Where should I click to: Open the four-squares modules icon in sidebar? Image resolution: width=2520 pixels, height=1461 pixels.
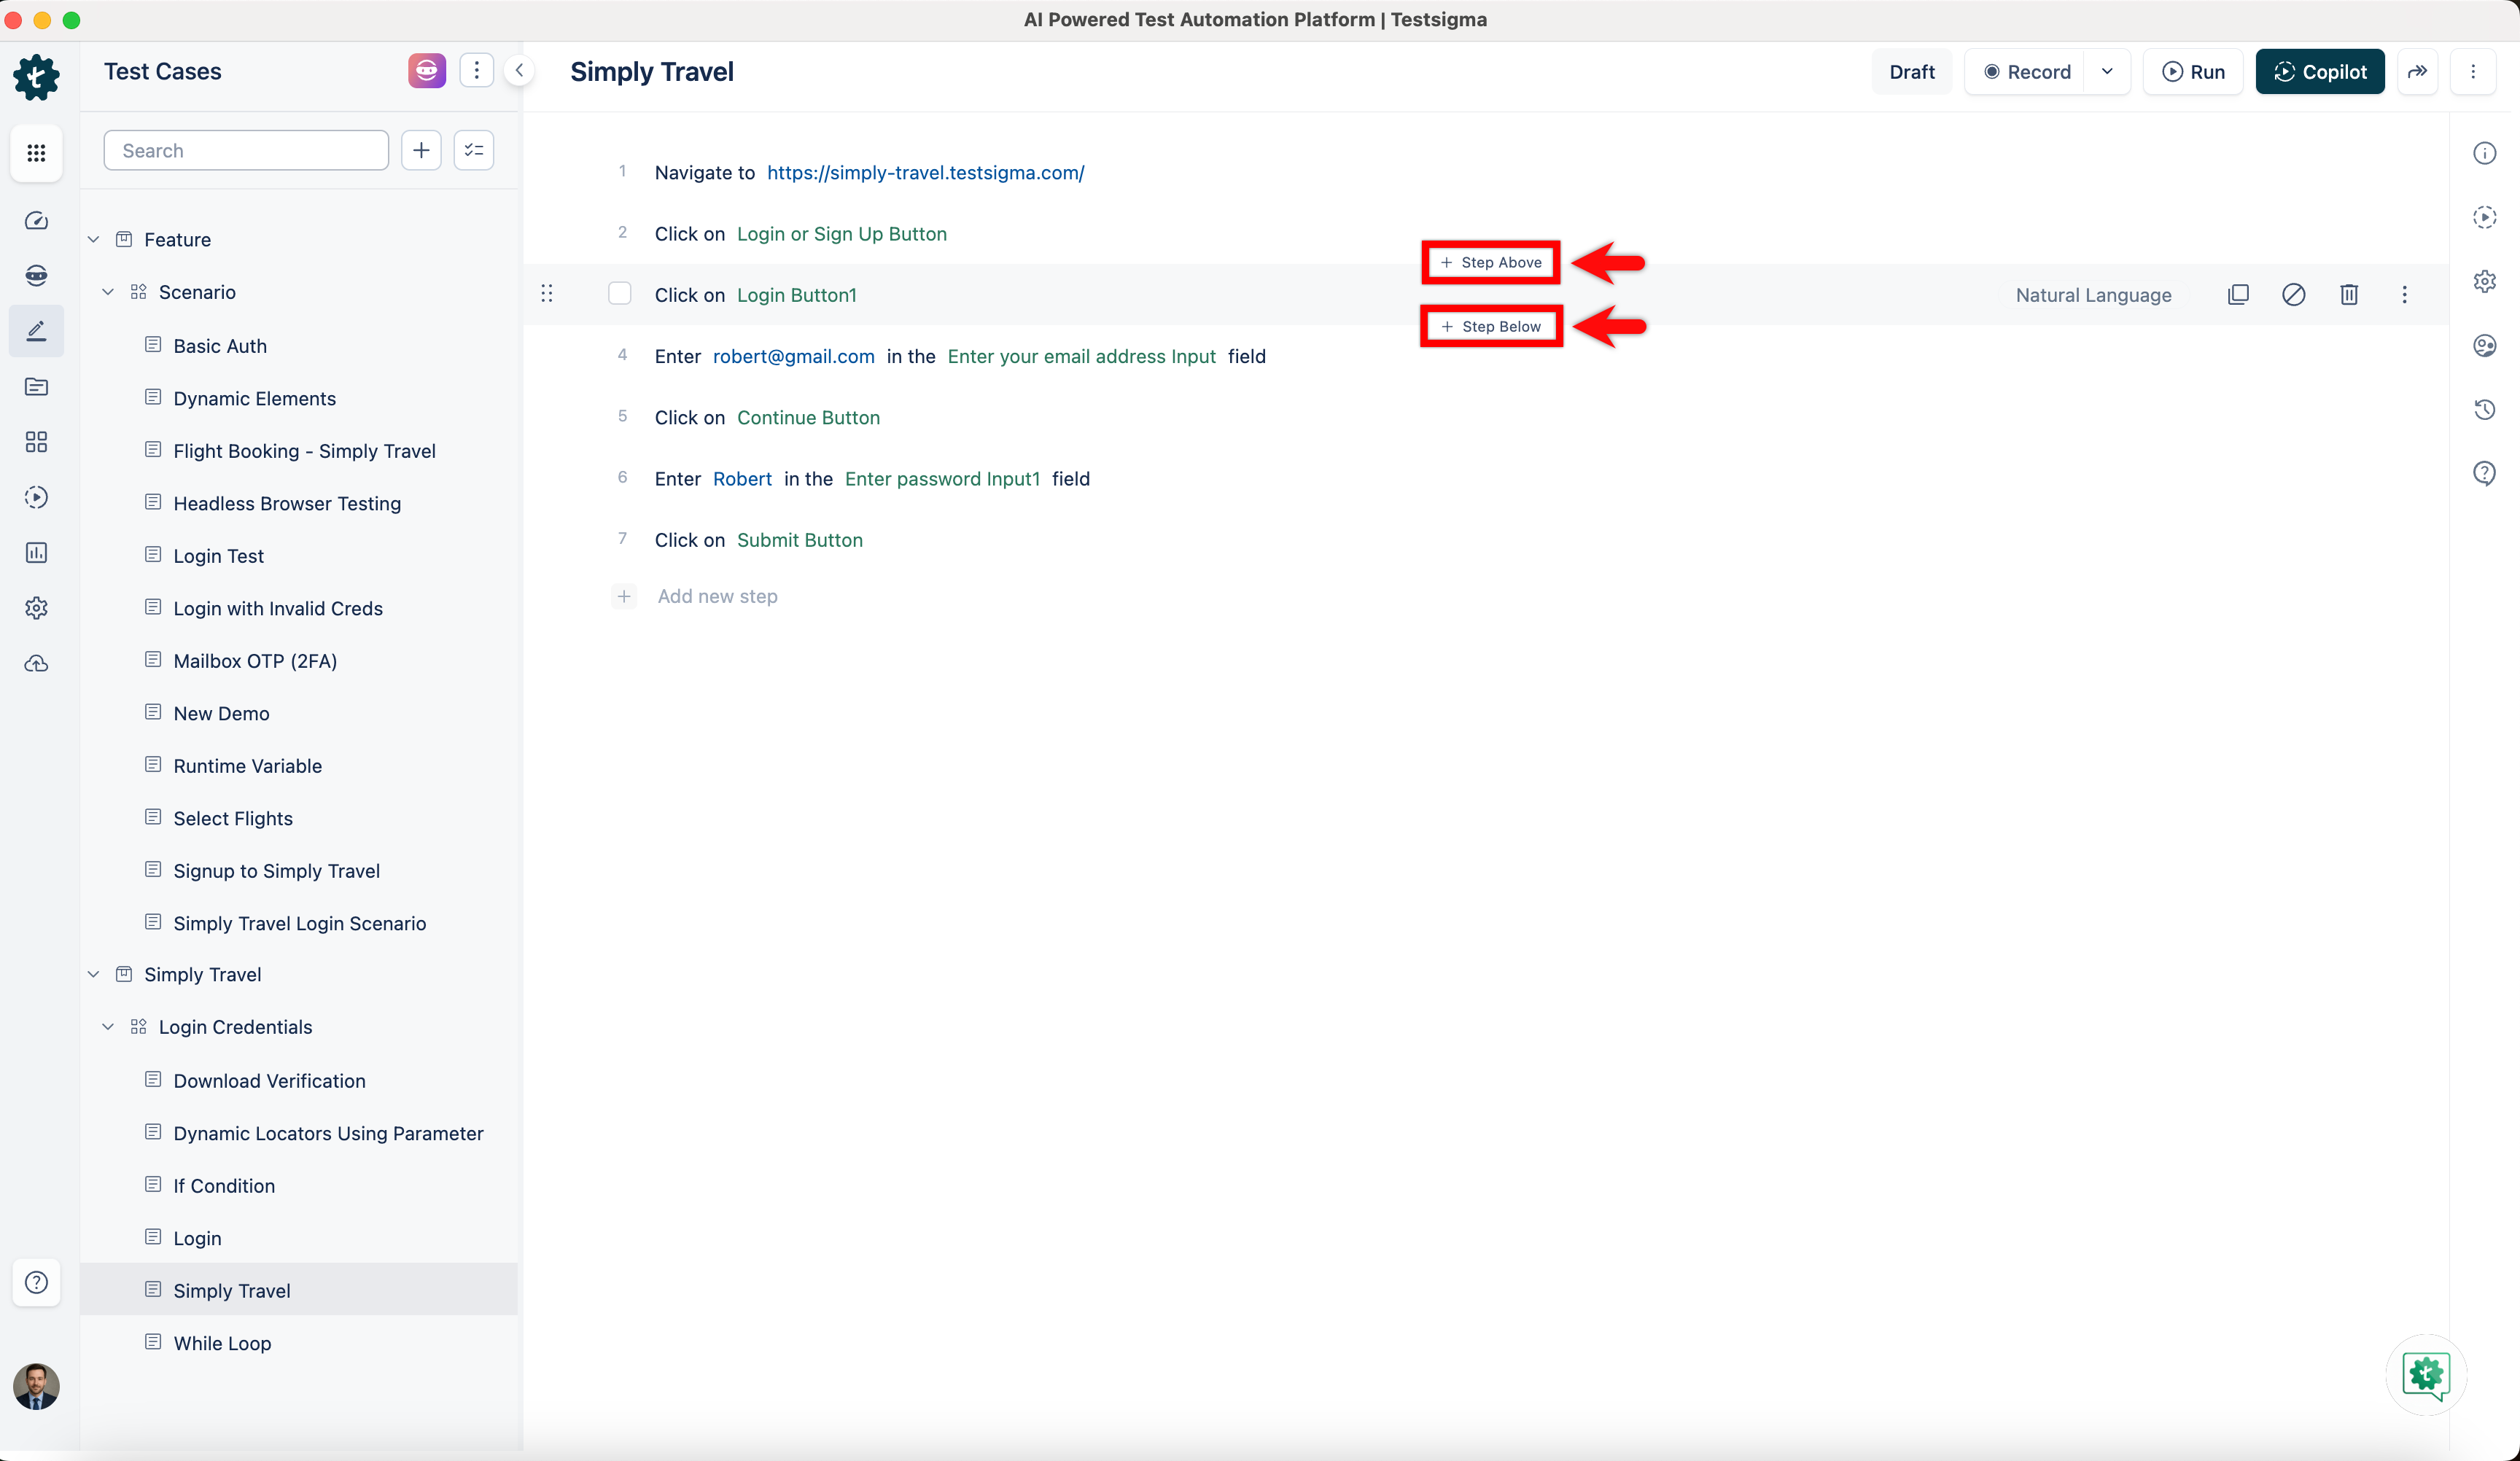point(36,442)
